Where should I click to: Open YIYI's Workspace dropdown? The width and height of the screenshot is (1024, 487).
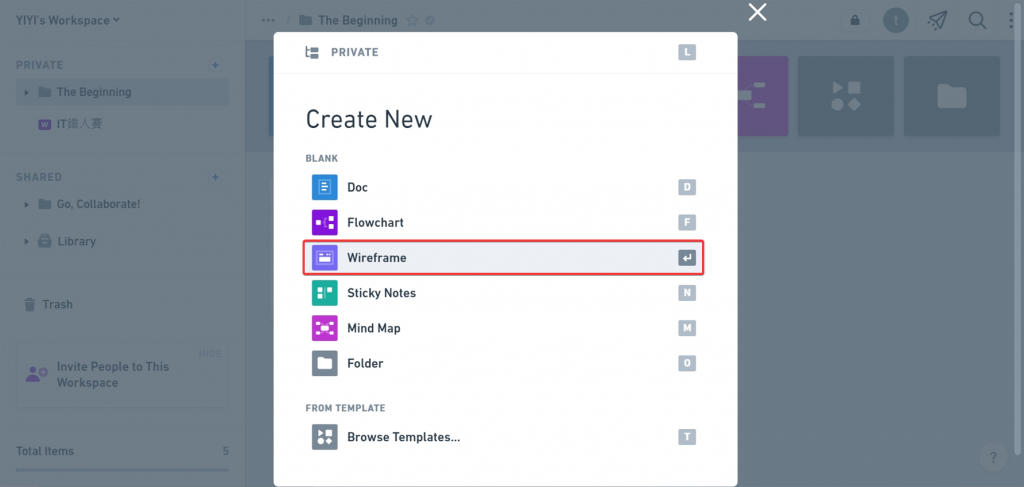click(x=68, y=20)
